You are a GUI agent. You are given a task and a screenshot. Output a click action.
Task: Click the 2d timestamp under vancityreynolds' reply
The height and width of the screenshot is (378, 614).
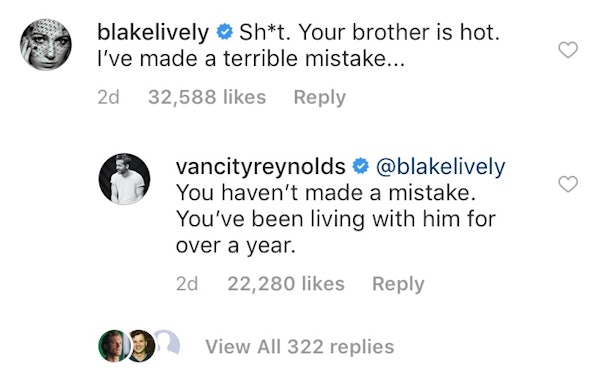point(187,284)
